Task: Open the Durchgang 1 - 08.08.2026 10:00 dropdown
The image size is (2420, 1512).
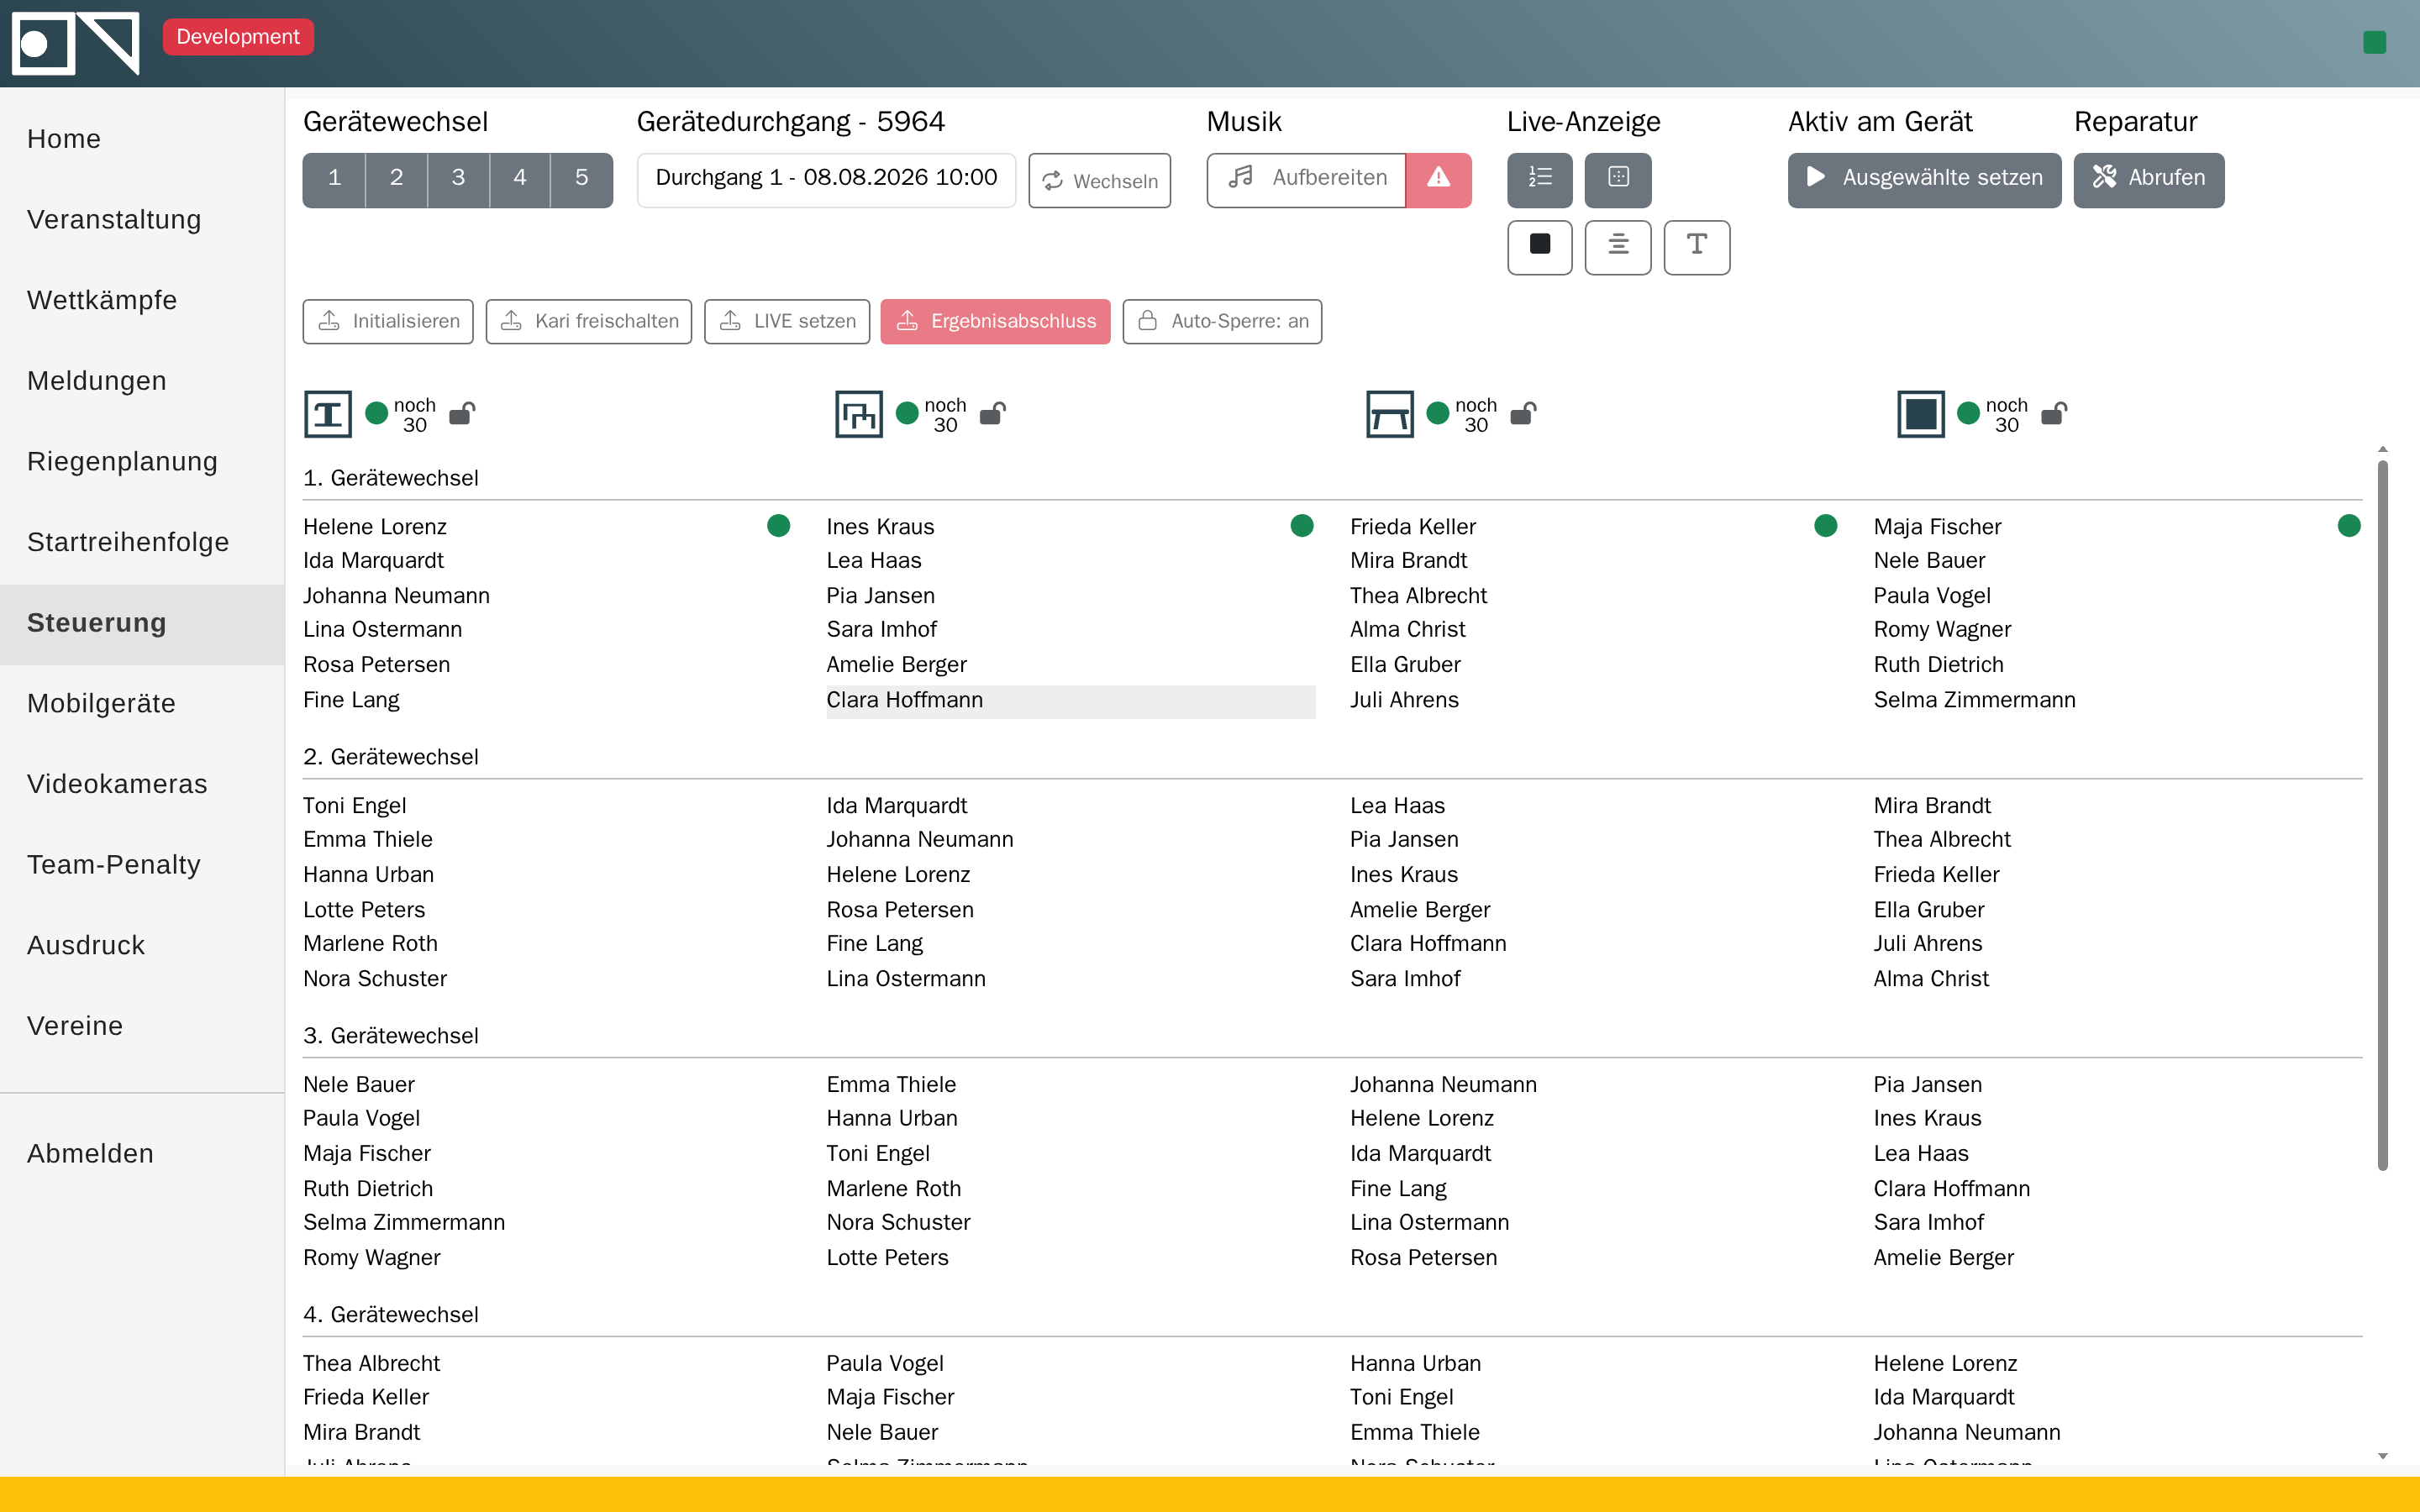Action: [826, 180]
